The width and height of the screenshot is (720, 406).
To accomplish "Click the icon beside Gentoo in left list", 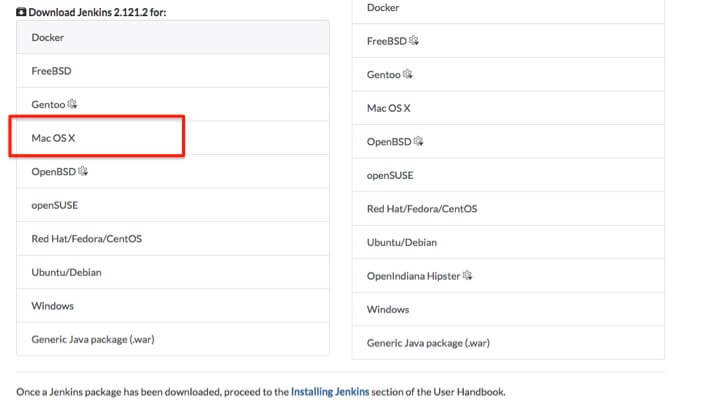I will point(72,104).
